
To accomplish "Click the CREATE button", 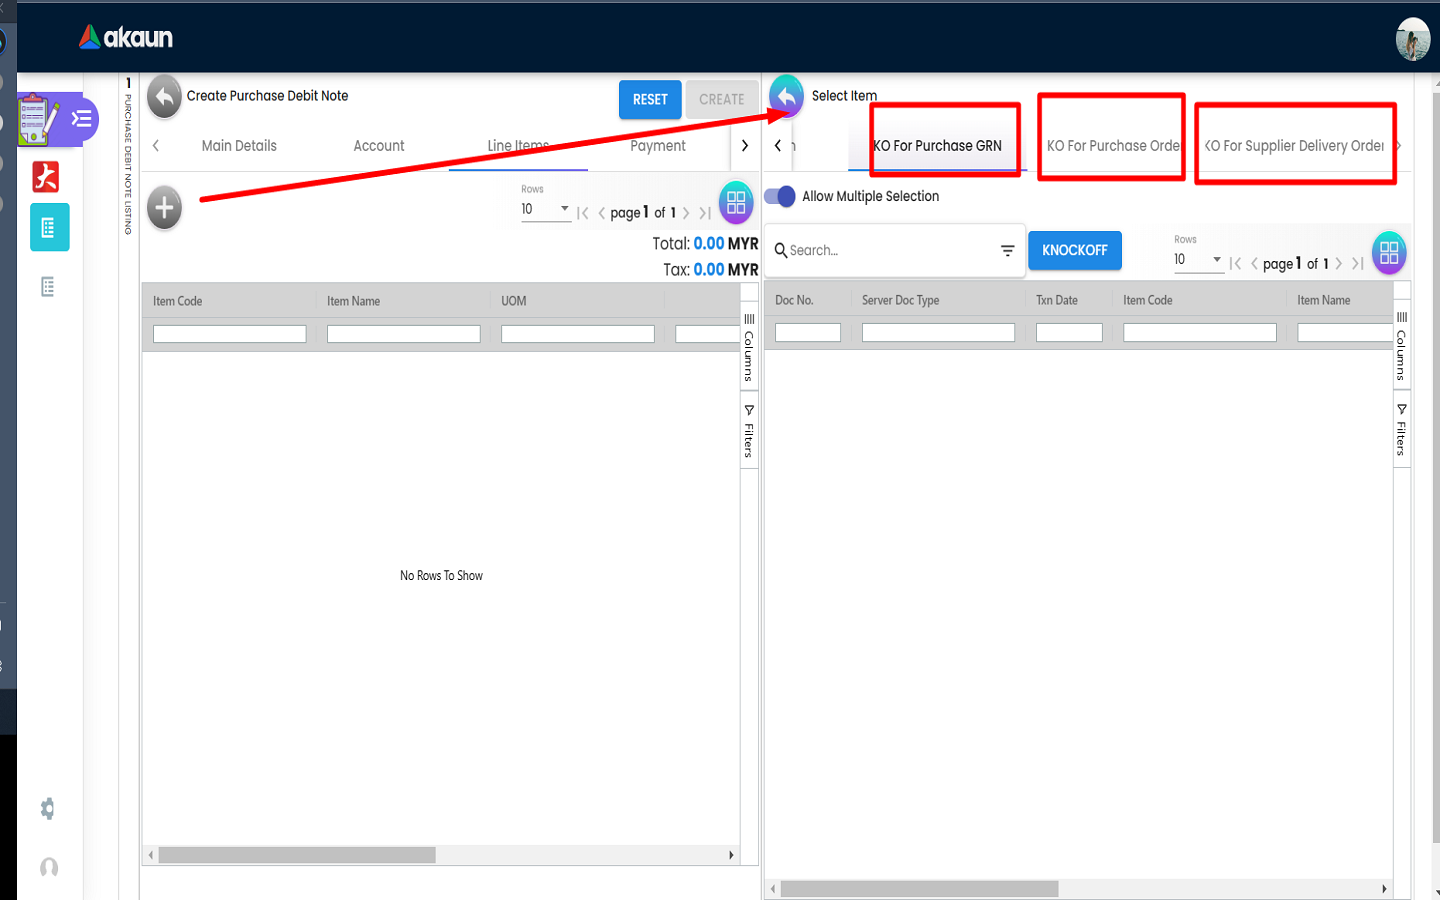I will tap(722, 99).
